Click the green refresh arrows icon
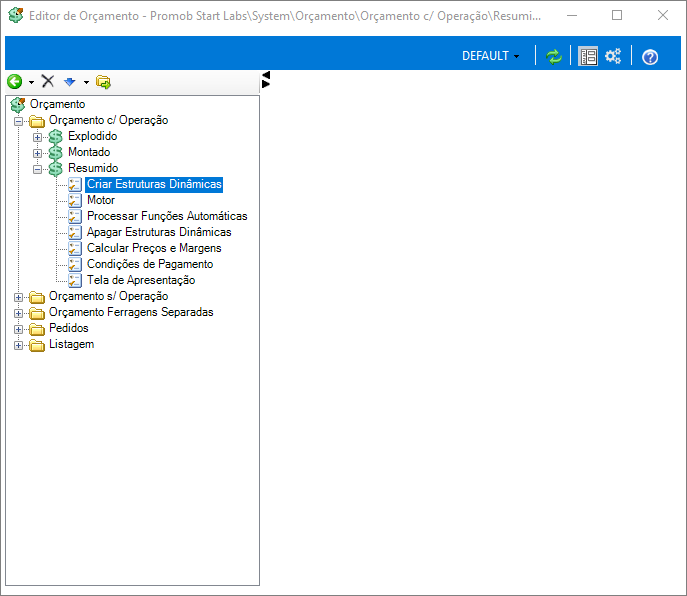The width and height of the screenshot is (687, 596). click(554, 57)
